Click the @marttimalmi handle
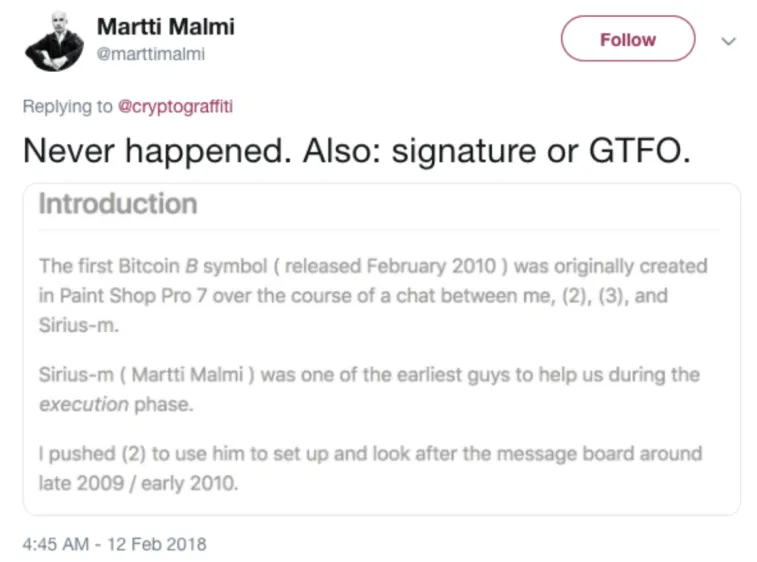The image size is (757, 562). 151,55
